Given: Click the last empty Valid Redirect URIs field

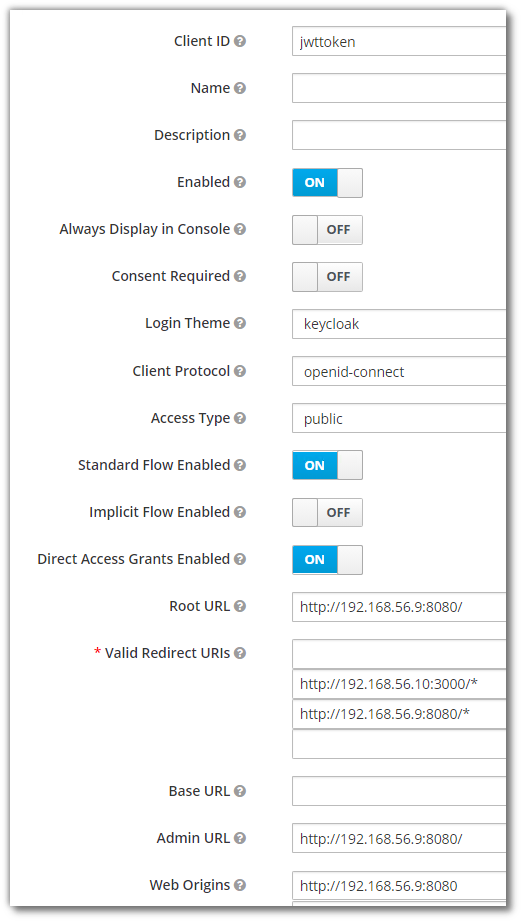Looking at the screenshot, I should 399,744.
